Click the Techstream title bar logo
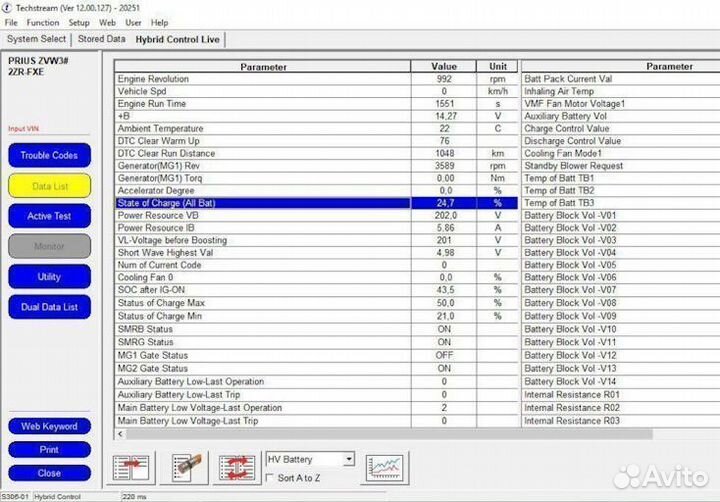 click(9, 7)
